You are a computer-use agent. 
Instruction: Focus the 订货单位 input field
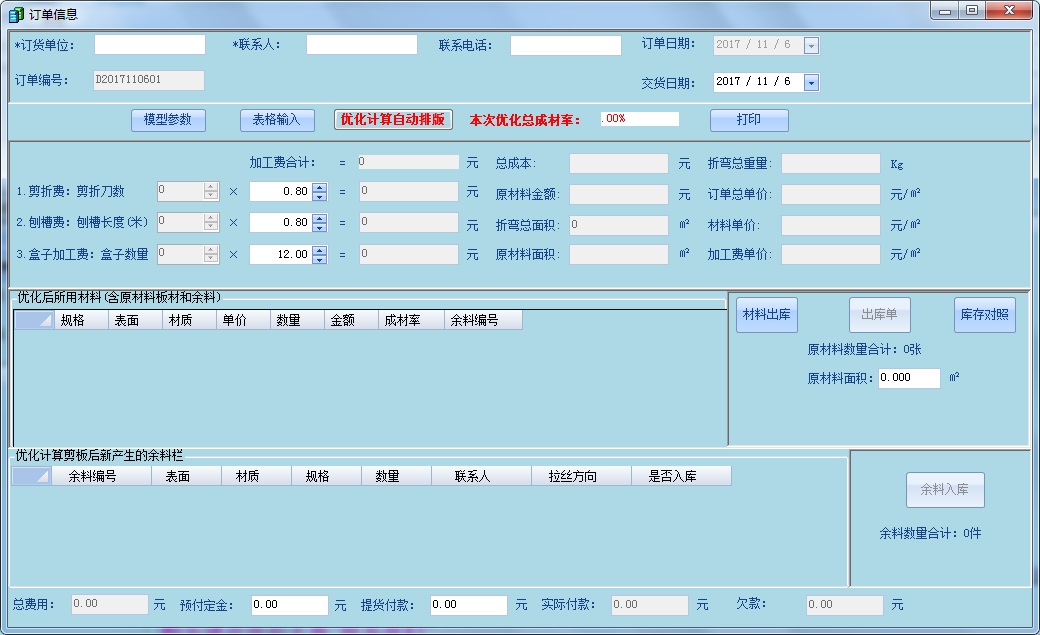pos(150,44)
